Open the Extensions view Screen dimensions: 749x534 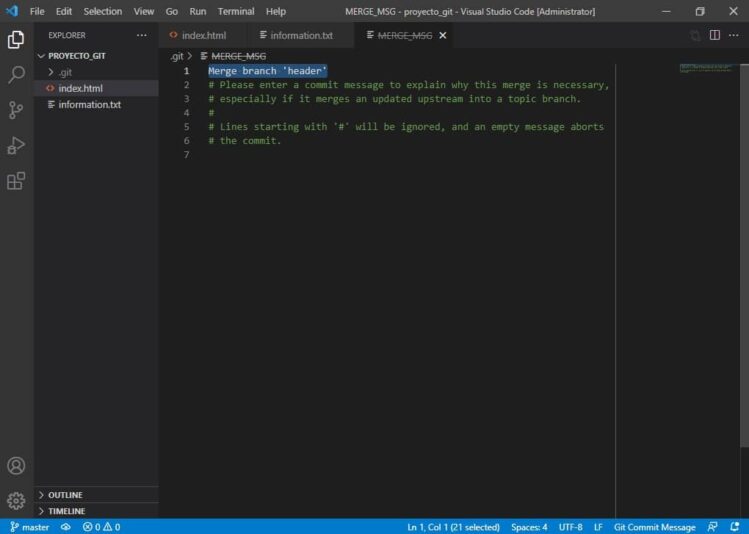[x=16, y=181]
